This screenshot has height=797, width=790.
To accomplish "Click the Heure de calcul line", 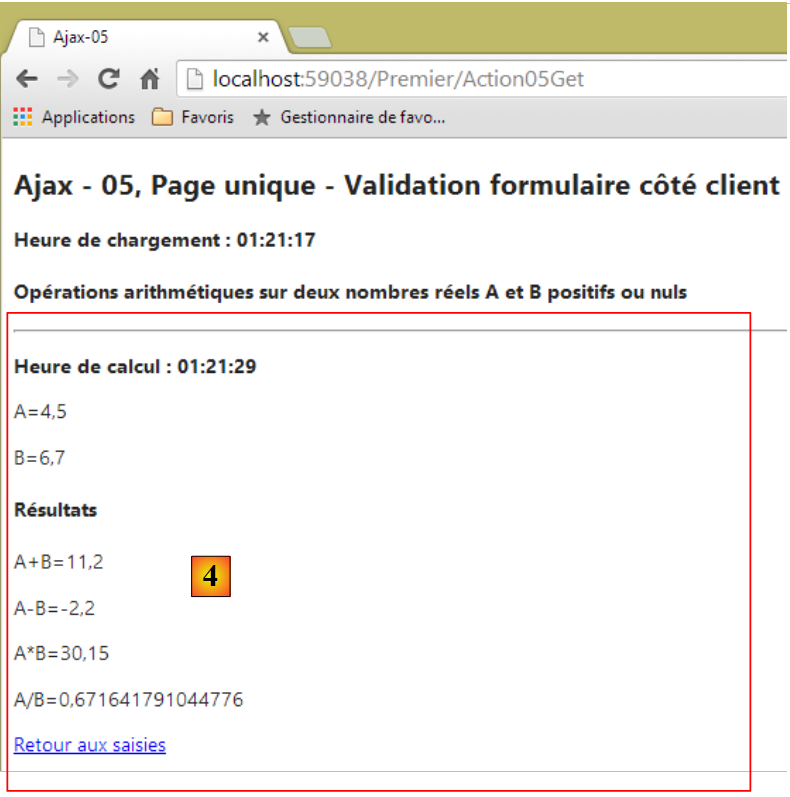I will tap(135, 367).
